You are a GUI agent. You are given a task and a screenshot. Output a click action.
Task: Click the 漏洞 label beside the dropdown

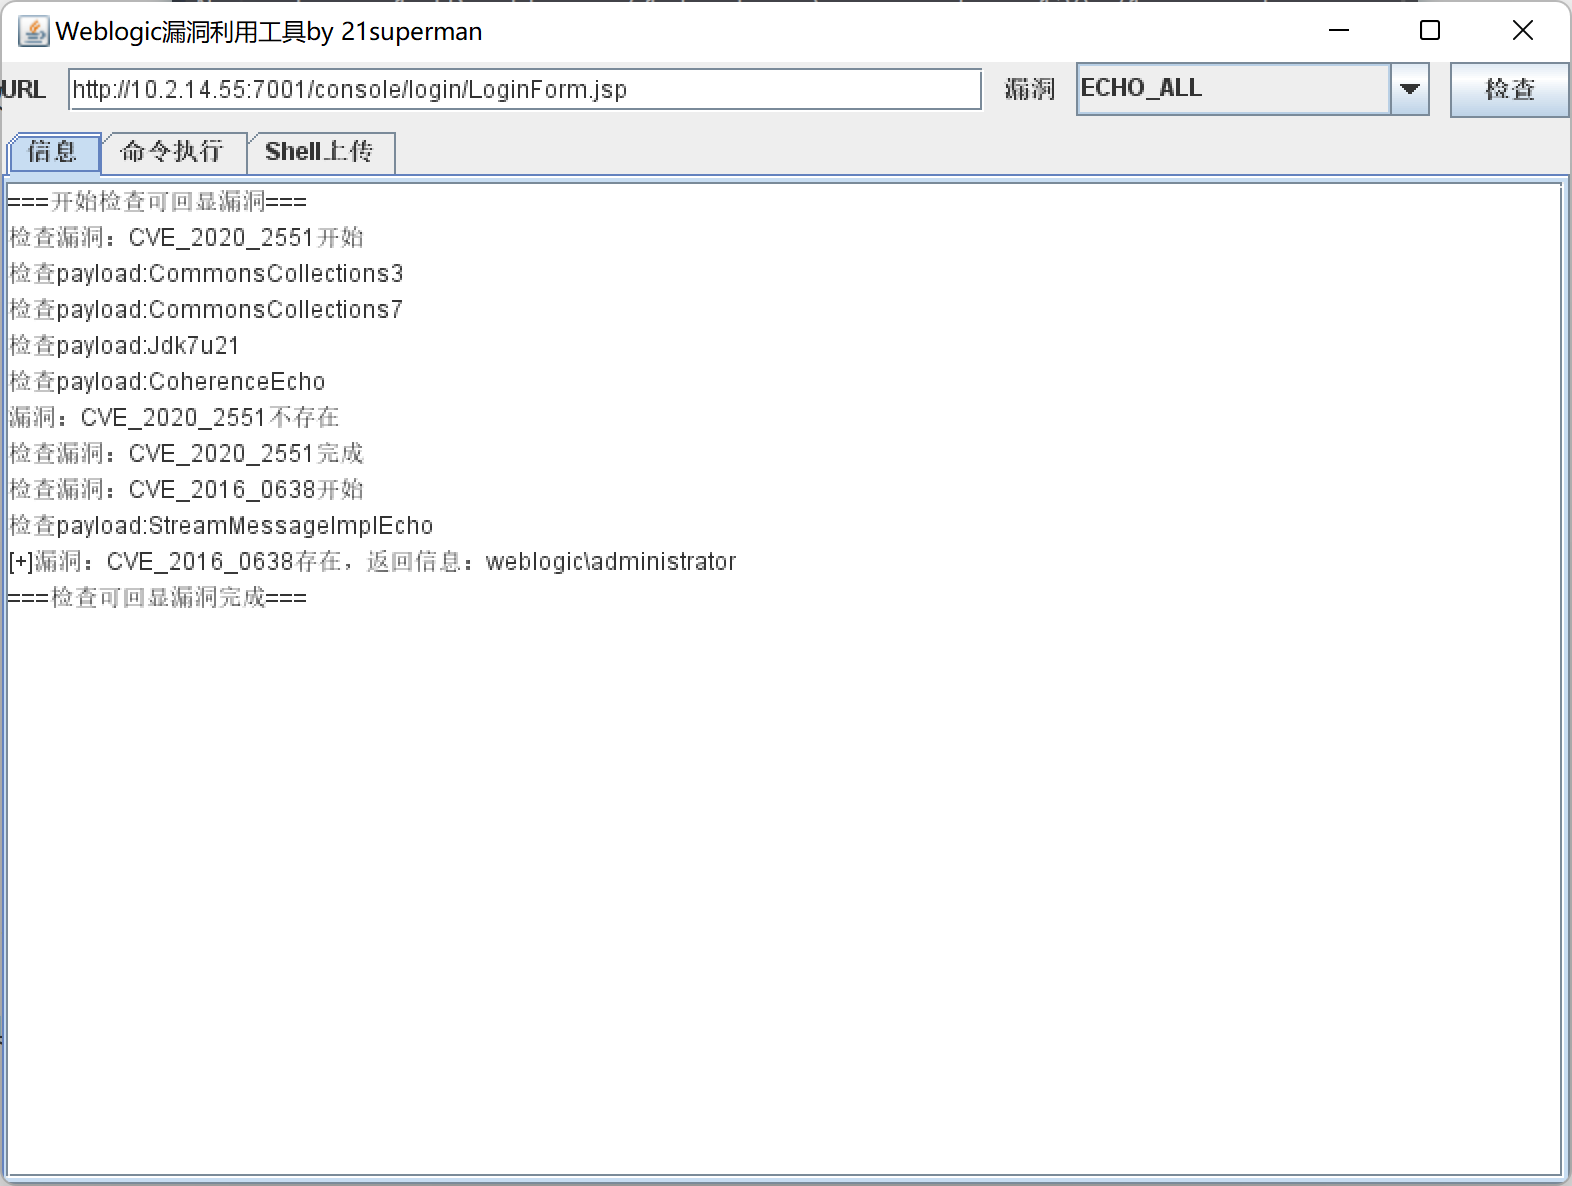coord(1029,89)
